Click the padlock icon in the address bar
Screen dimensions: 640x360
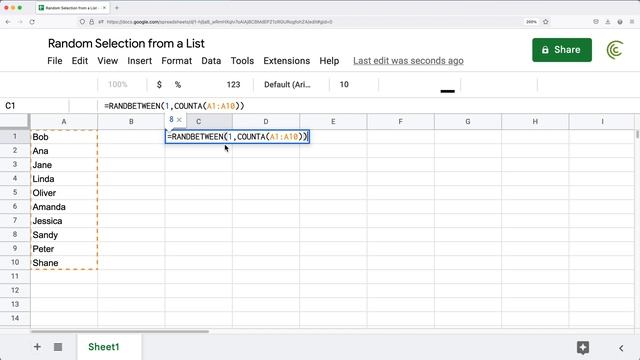coord(91,22)
